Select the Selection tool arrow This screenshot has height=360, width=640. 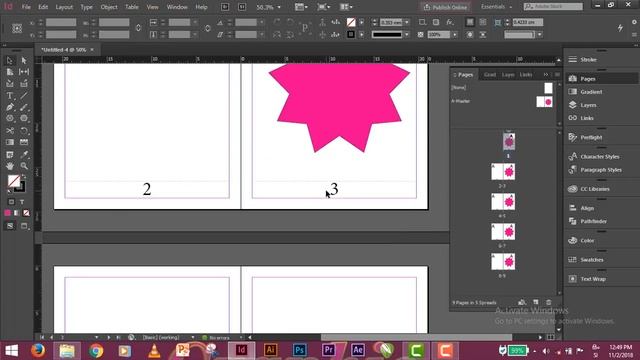tap(10, 60)
